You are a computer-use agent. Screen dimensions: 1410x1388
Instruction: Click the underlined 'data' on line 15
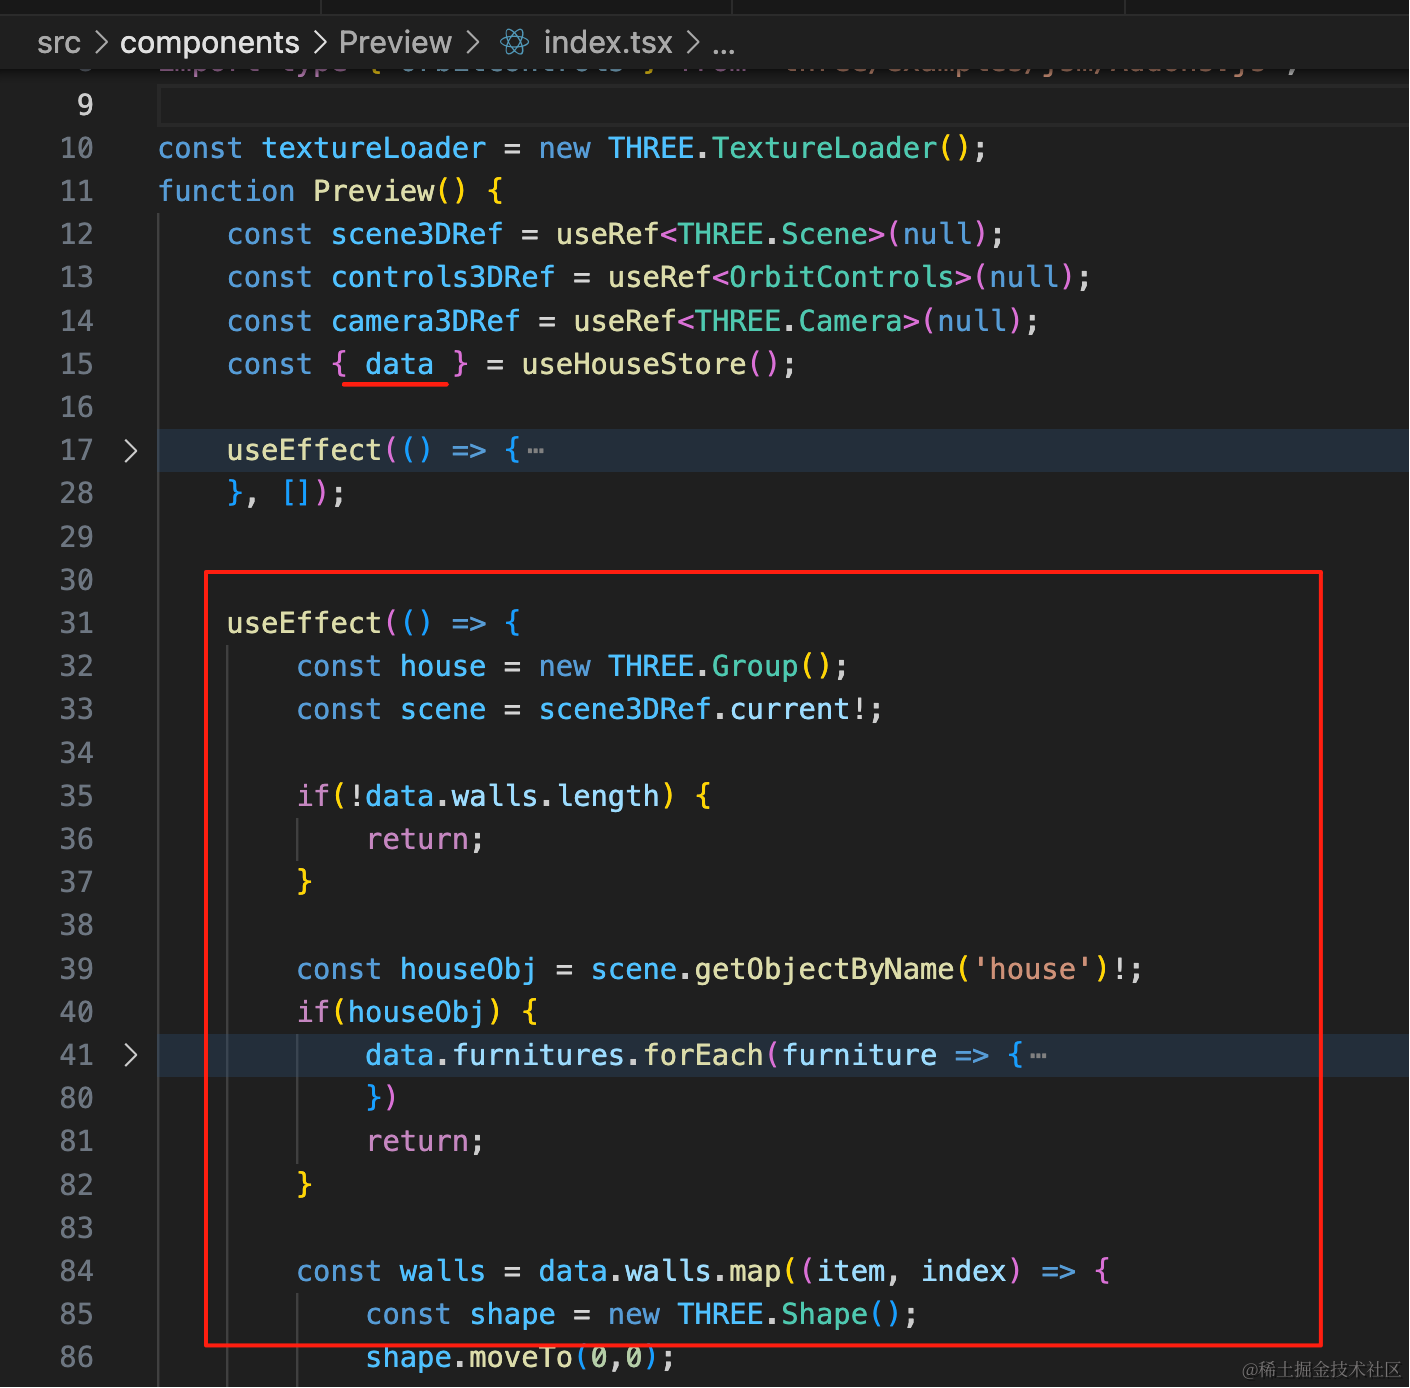400,364
